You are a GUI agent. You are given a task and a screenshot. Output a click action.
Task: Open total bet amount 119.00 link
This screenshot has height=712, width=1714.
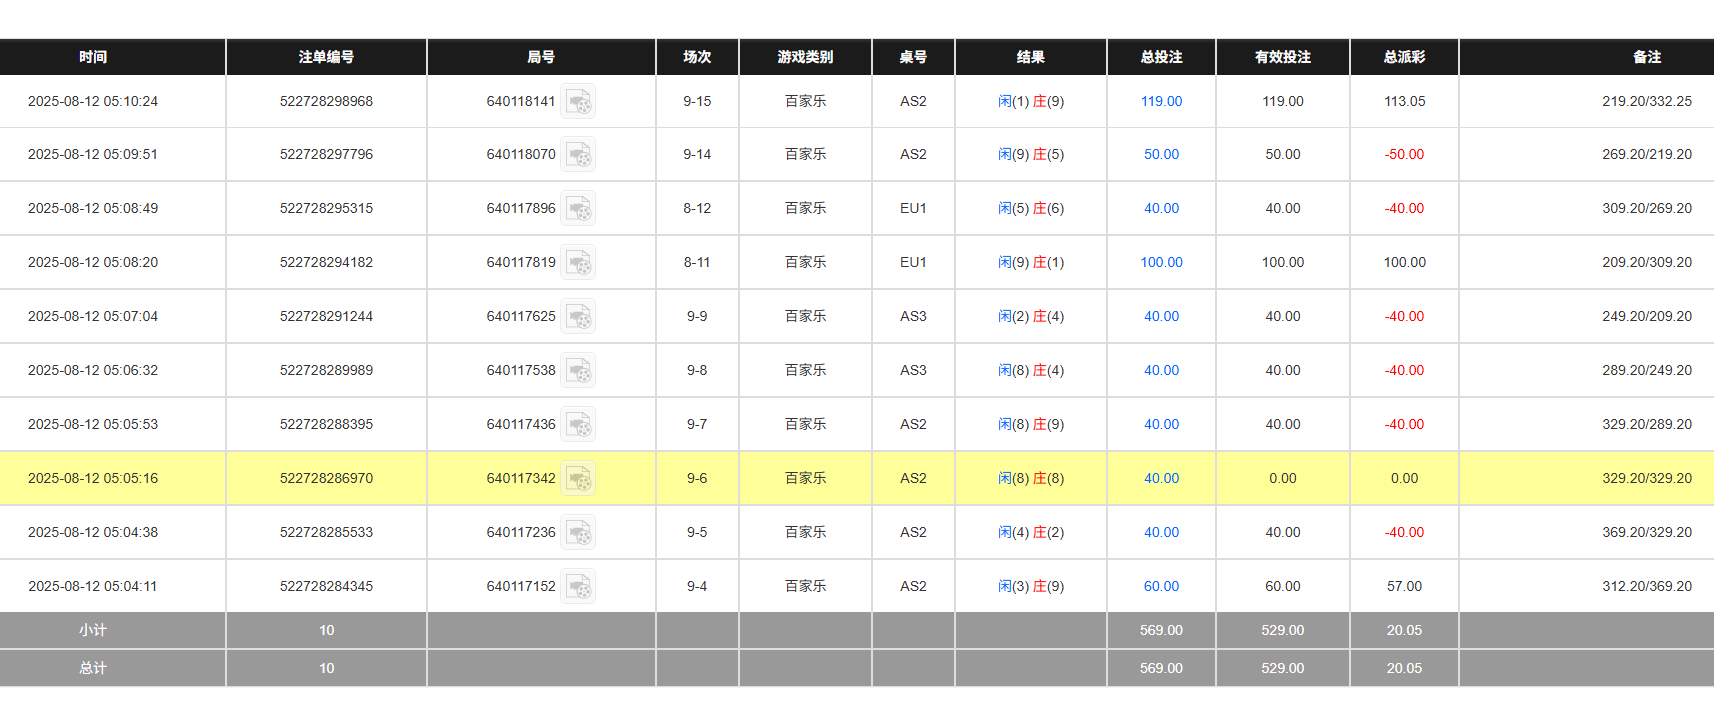1161,101
